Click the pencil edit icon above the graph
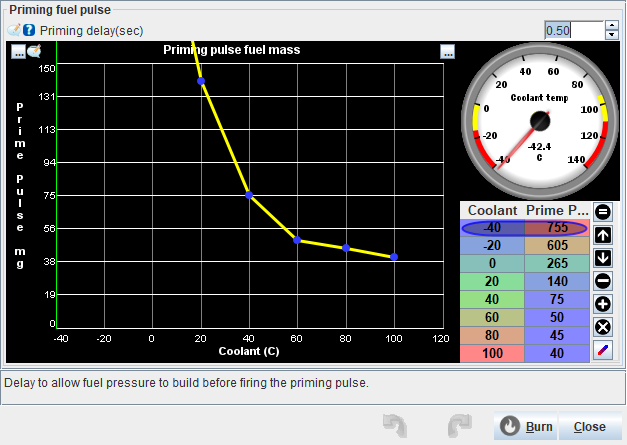Image resolution: width=627 pixels, height=445 pixels. pyautogui.click(x=34, y=51)
